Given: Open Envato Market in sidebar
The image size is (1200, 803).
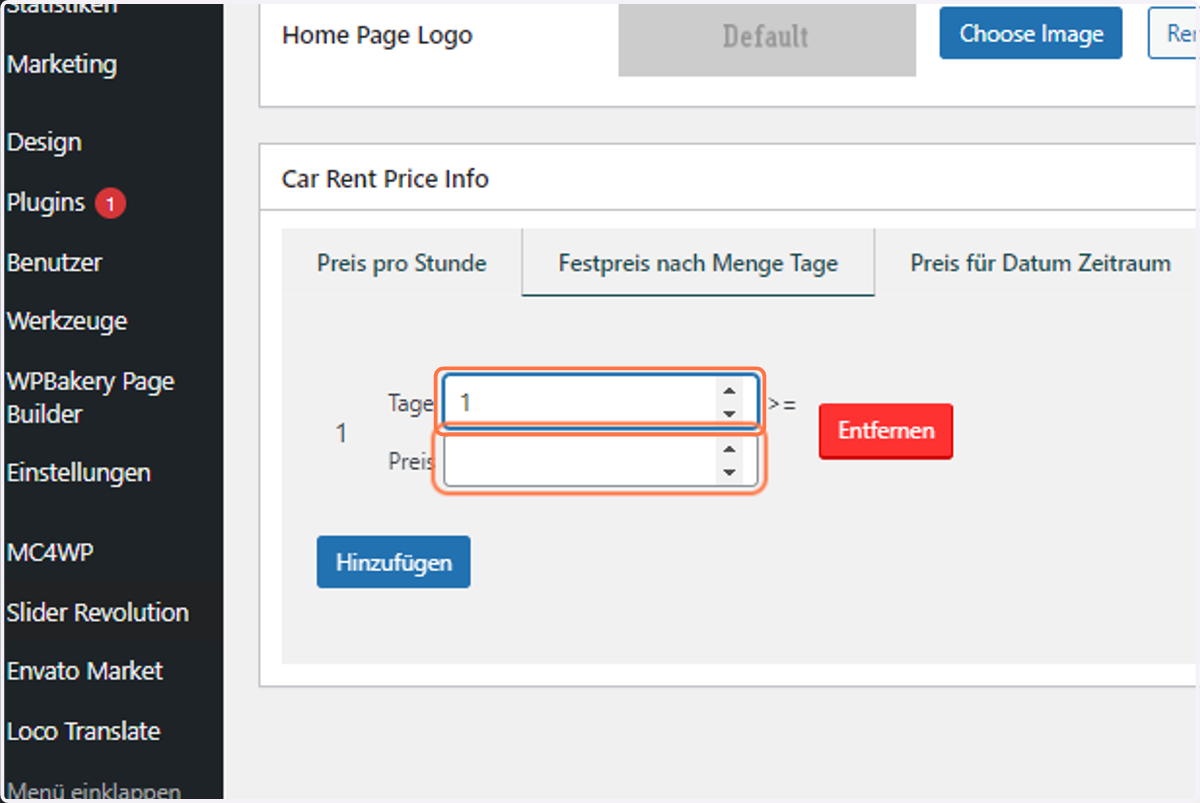Looking at the screenshot, I should pyautogui.click(x=85, y=670).
